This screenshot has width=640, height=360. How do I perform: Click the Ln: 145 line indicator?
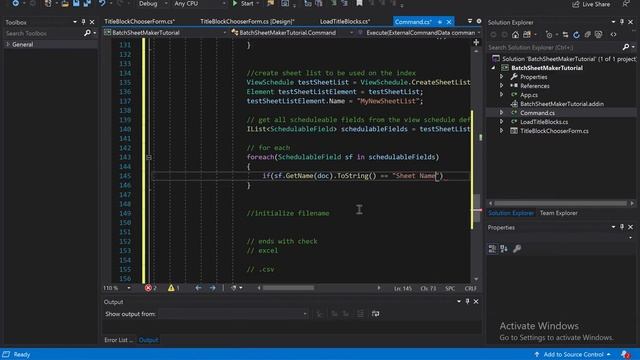pyautogui.click(x=403, y=289)
